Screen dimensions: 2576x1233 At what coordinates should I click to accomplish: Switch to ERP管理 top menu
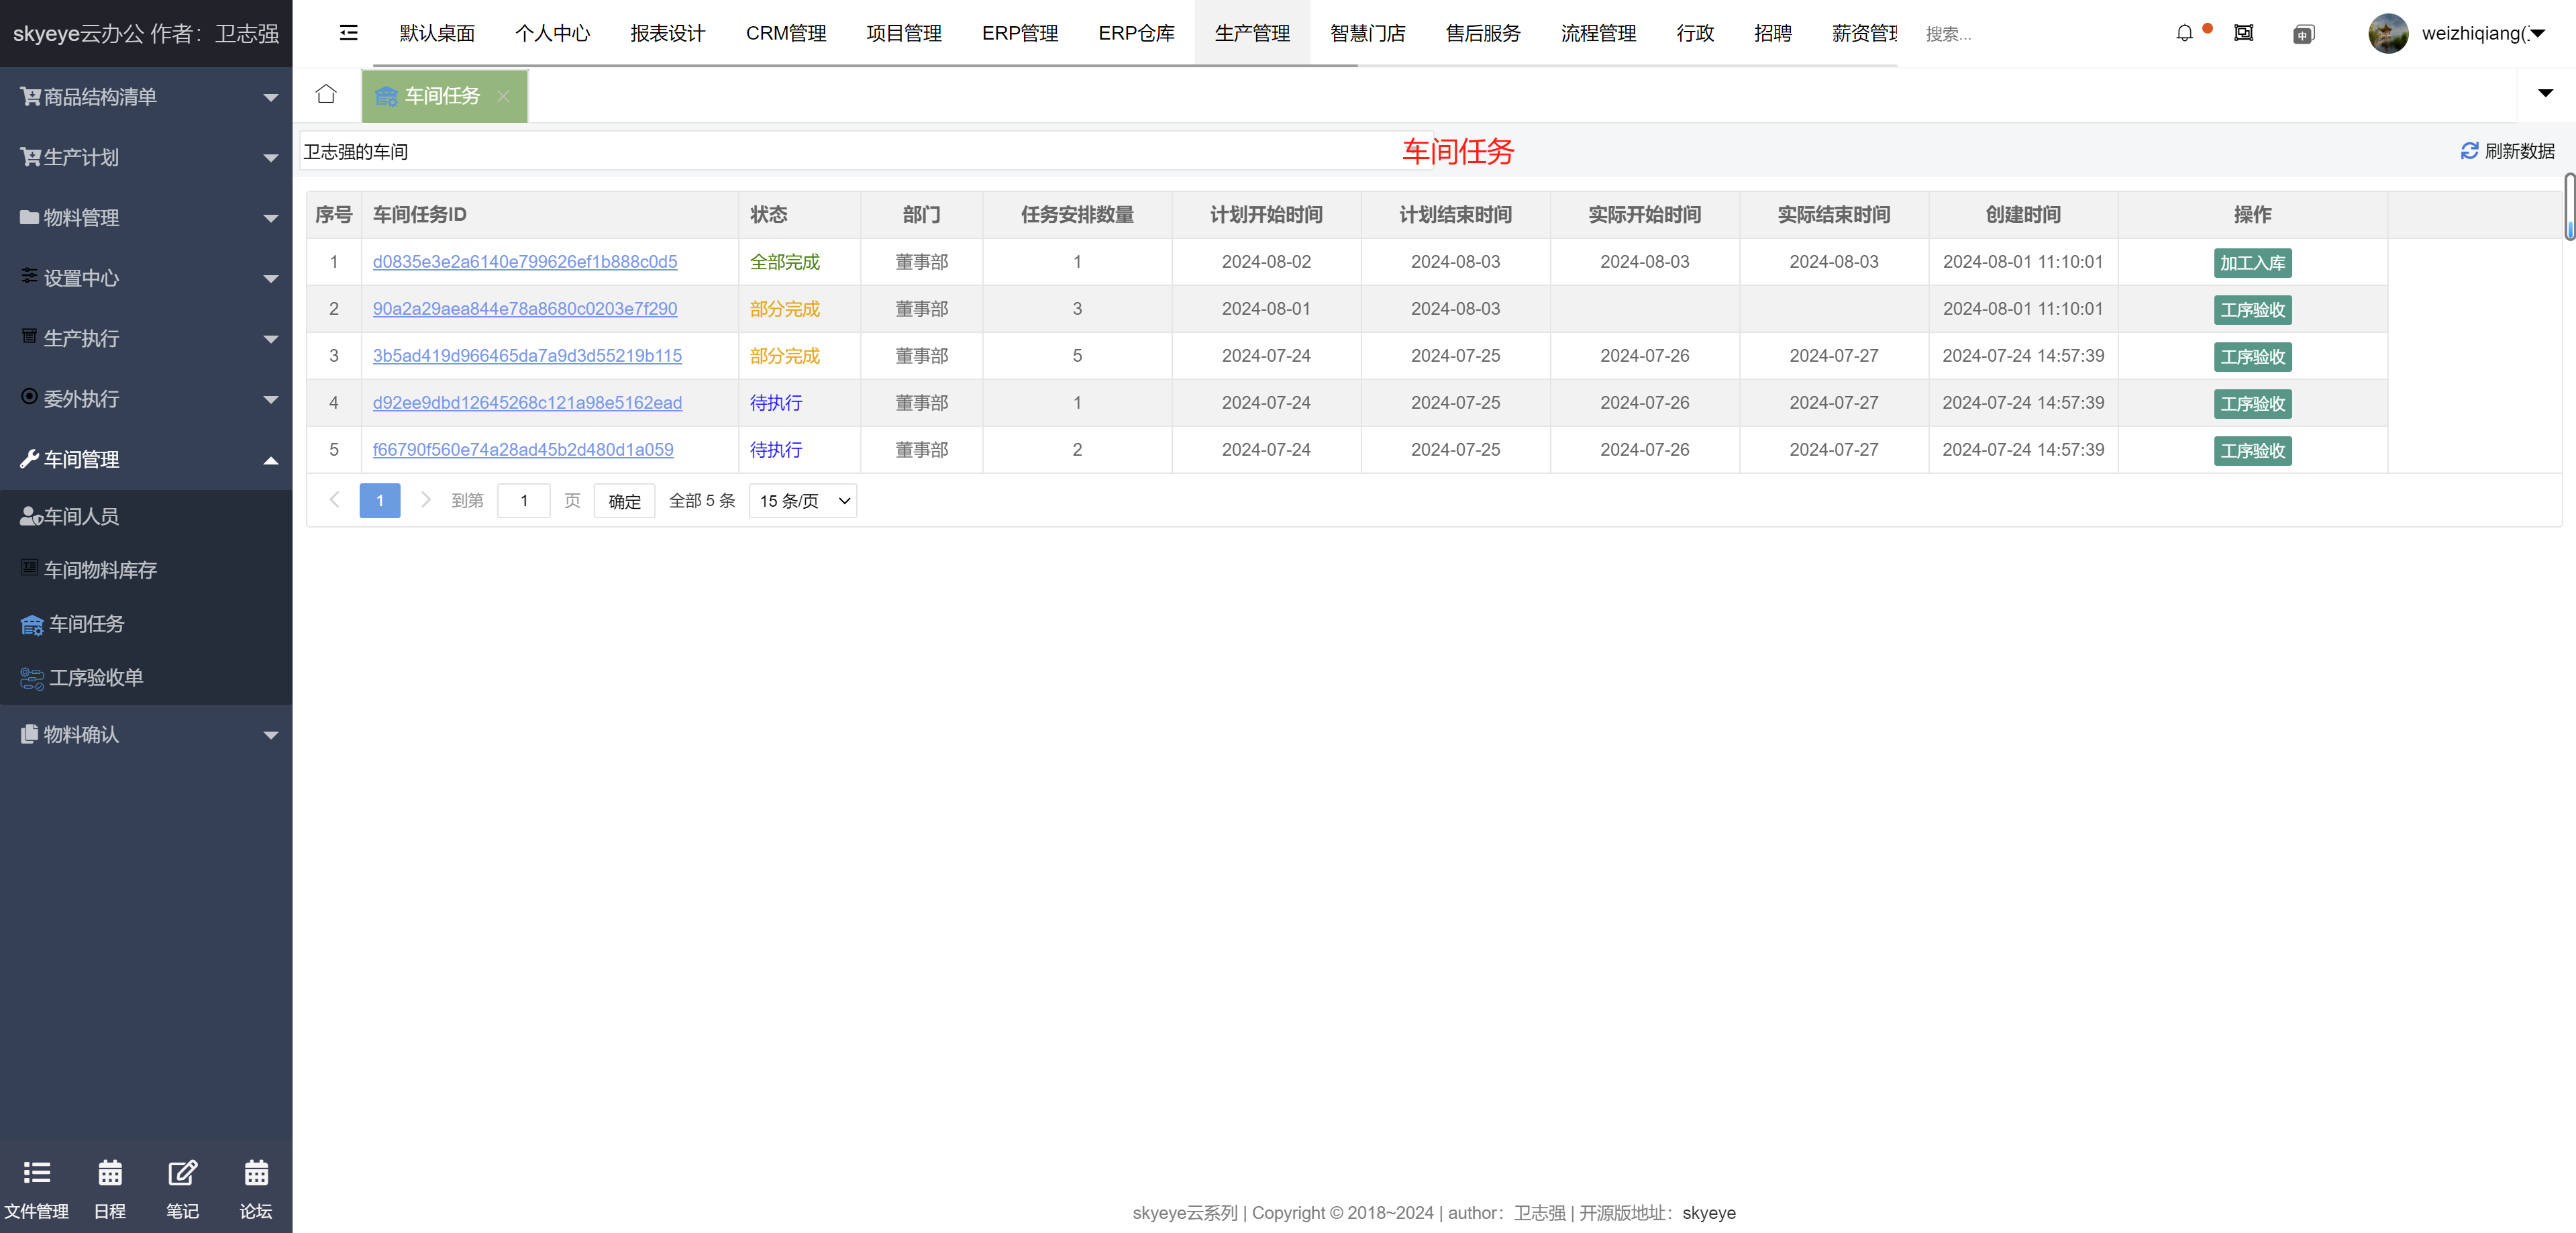tap(1019, 33)
